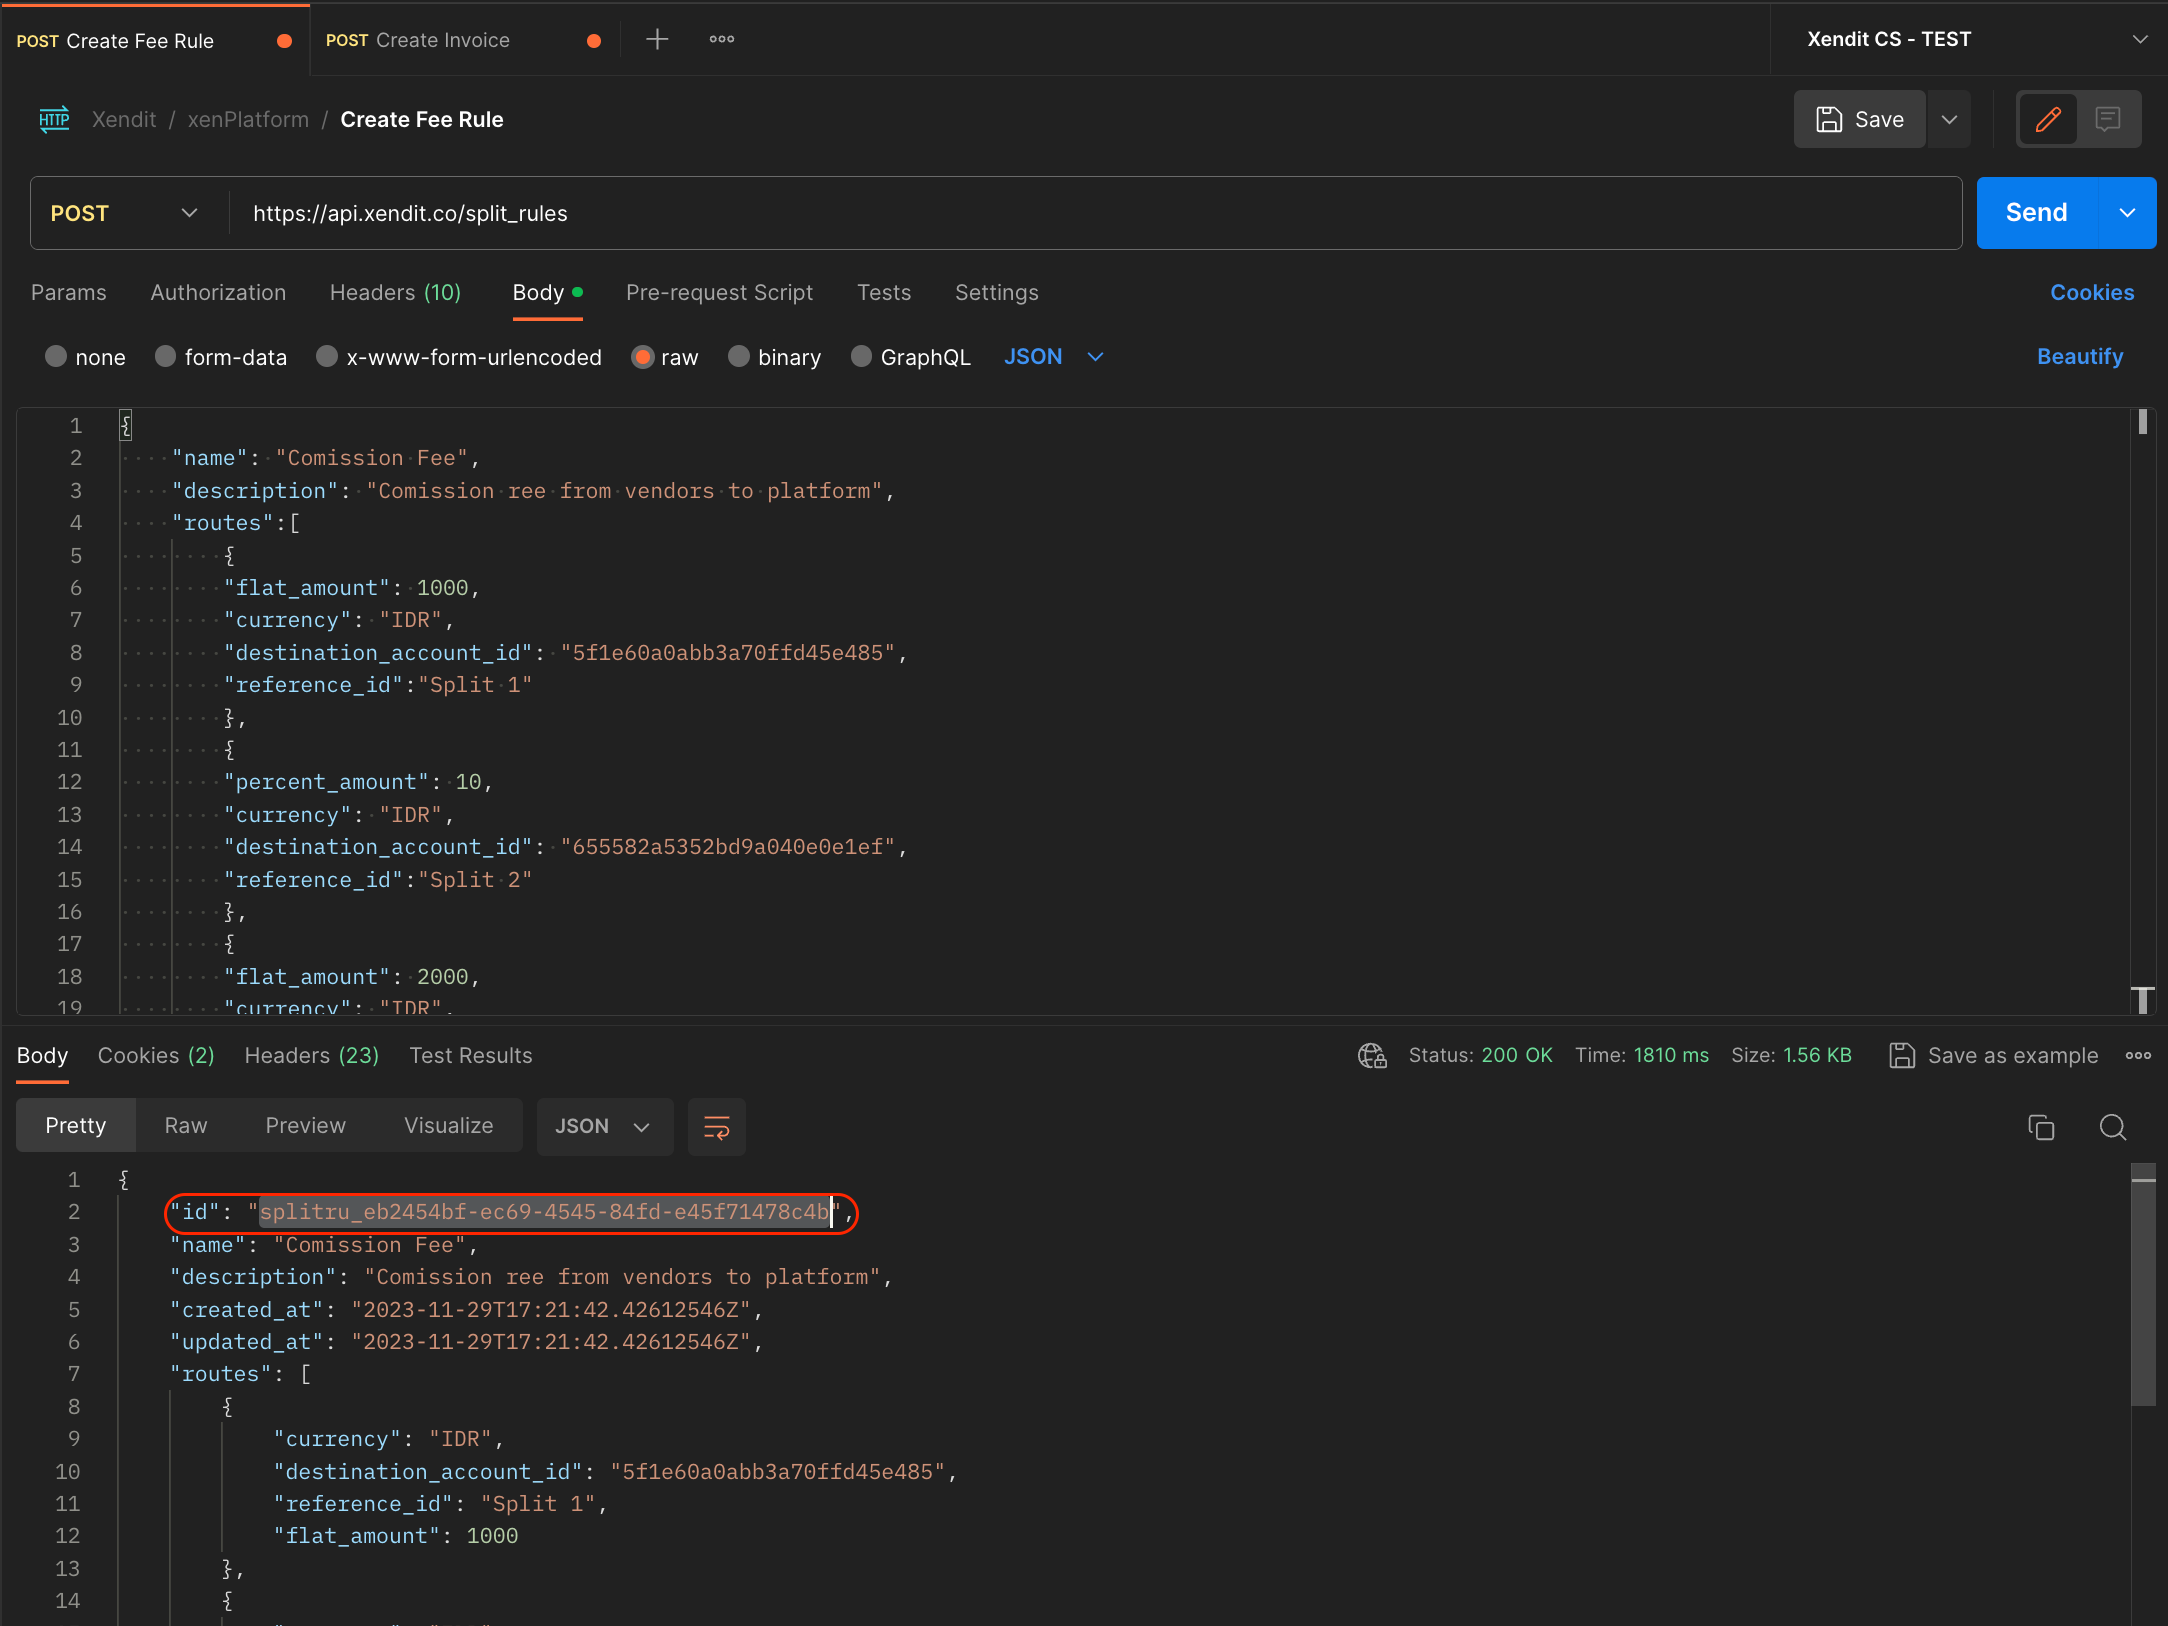Open the request Settings tab
Image resolution: width=2168 pixels, height=1626 pixels.
tap(996, 292)
